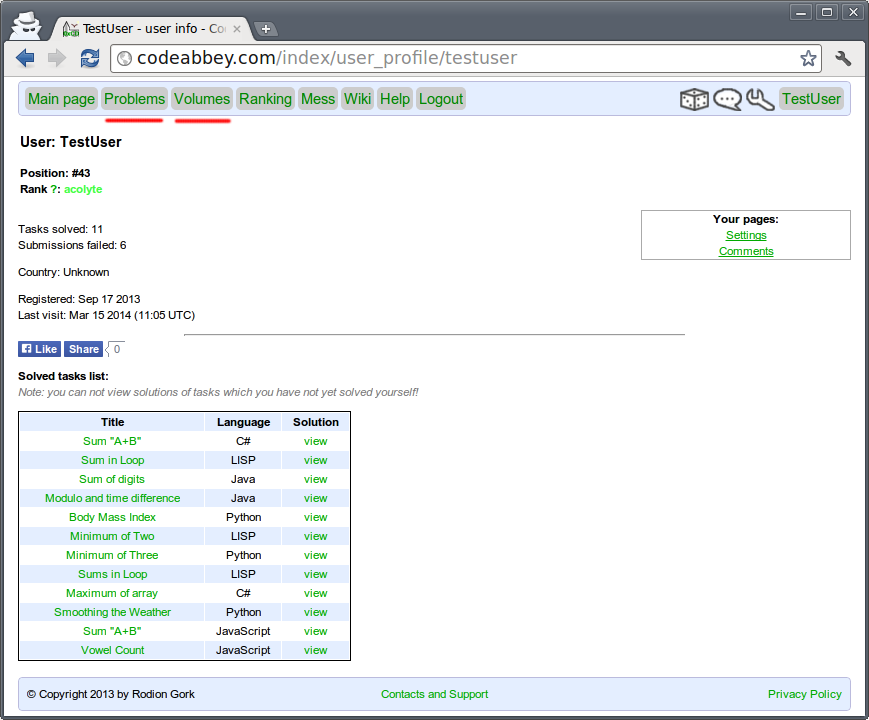Click Logout in the navigation bar
Image resolution: width=869 pixels, height=720 pixels.
pos(440,99)
